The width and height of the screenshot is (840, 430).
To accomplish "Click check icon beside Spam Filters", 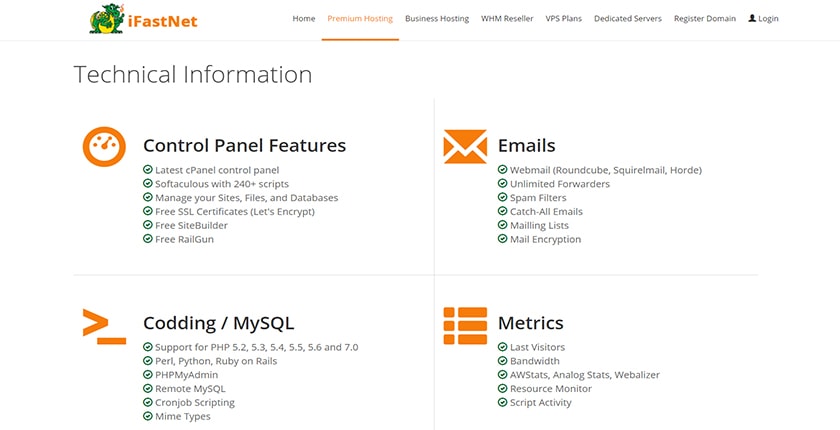I will click(502, 198).
